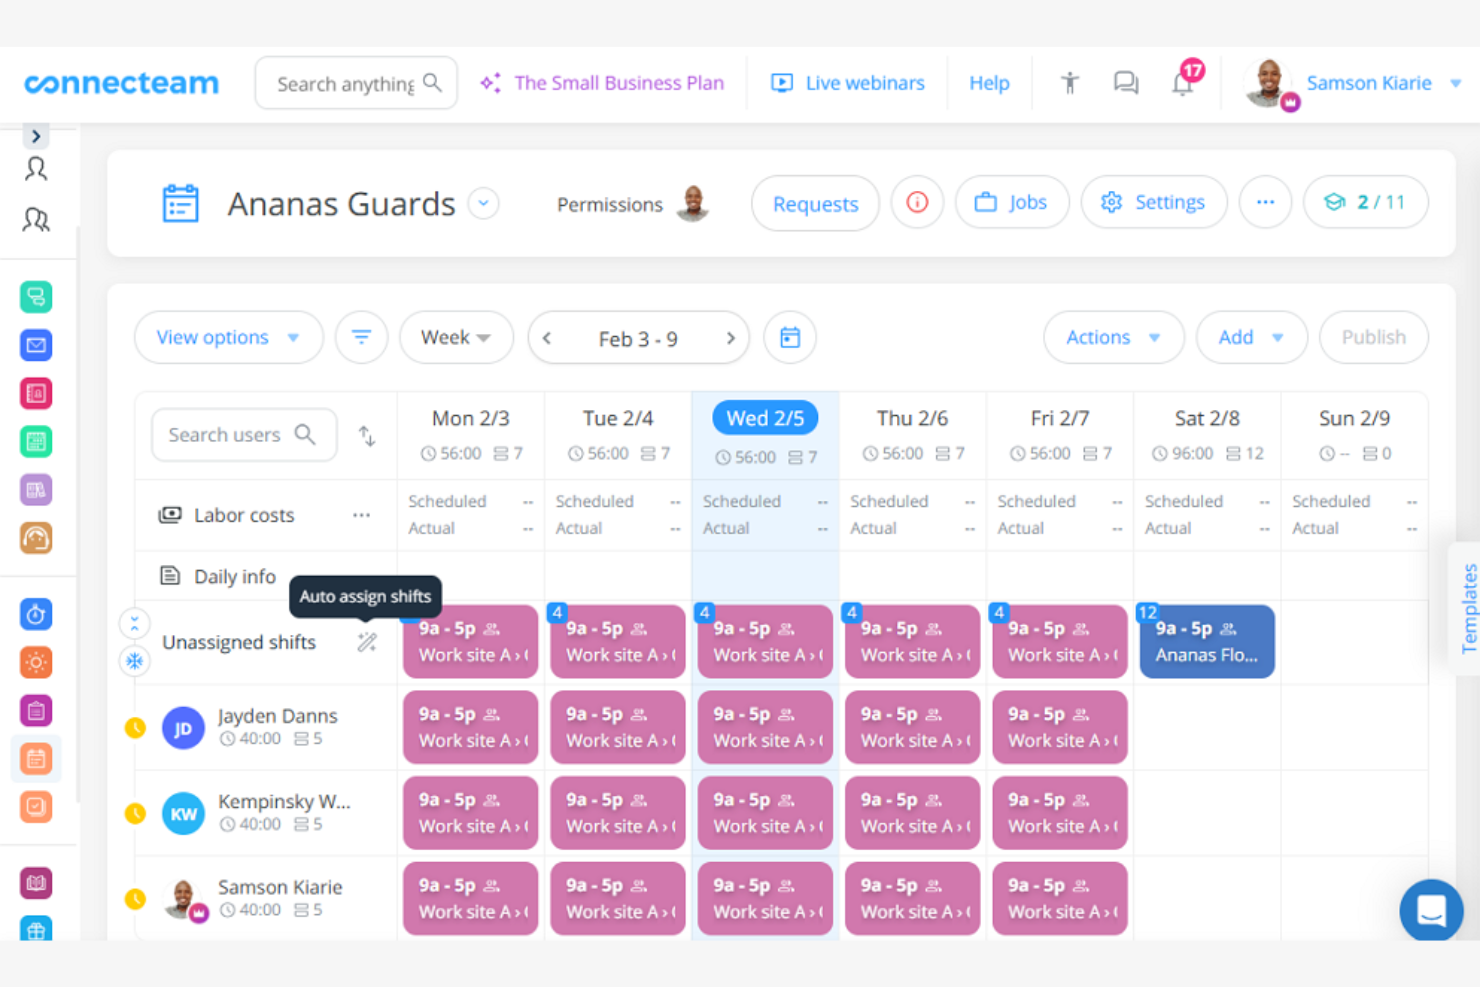Open the Week view dropdown
Screen dimensions: 1480x987
click(456, 338)
